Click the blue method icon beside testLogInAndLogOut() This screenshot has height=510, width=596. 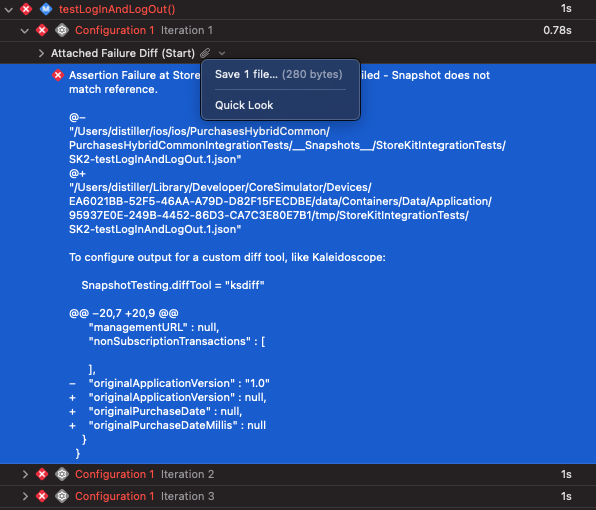point(46,9)
